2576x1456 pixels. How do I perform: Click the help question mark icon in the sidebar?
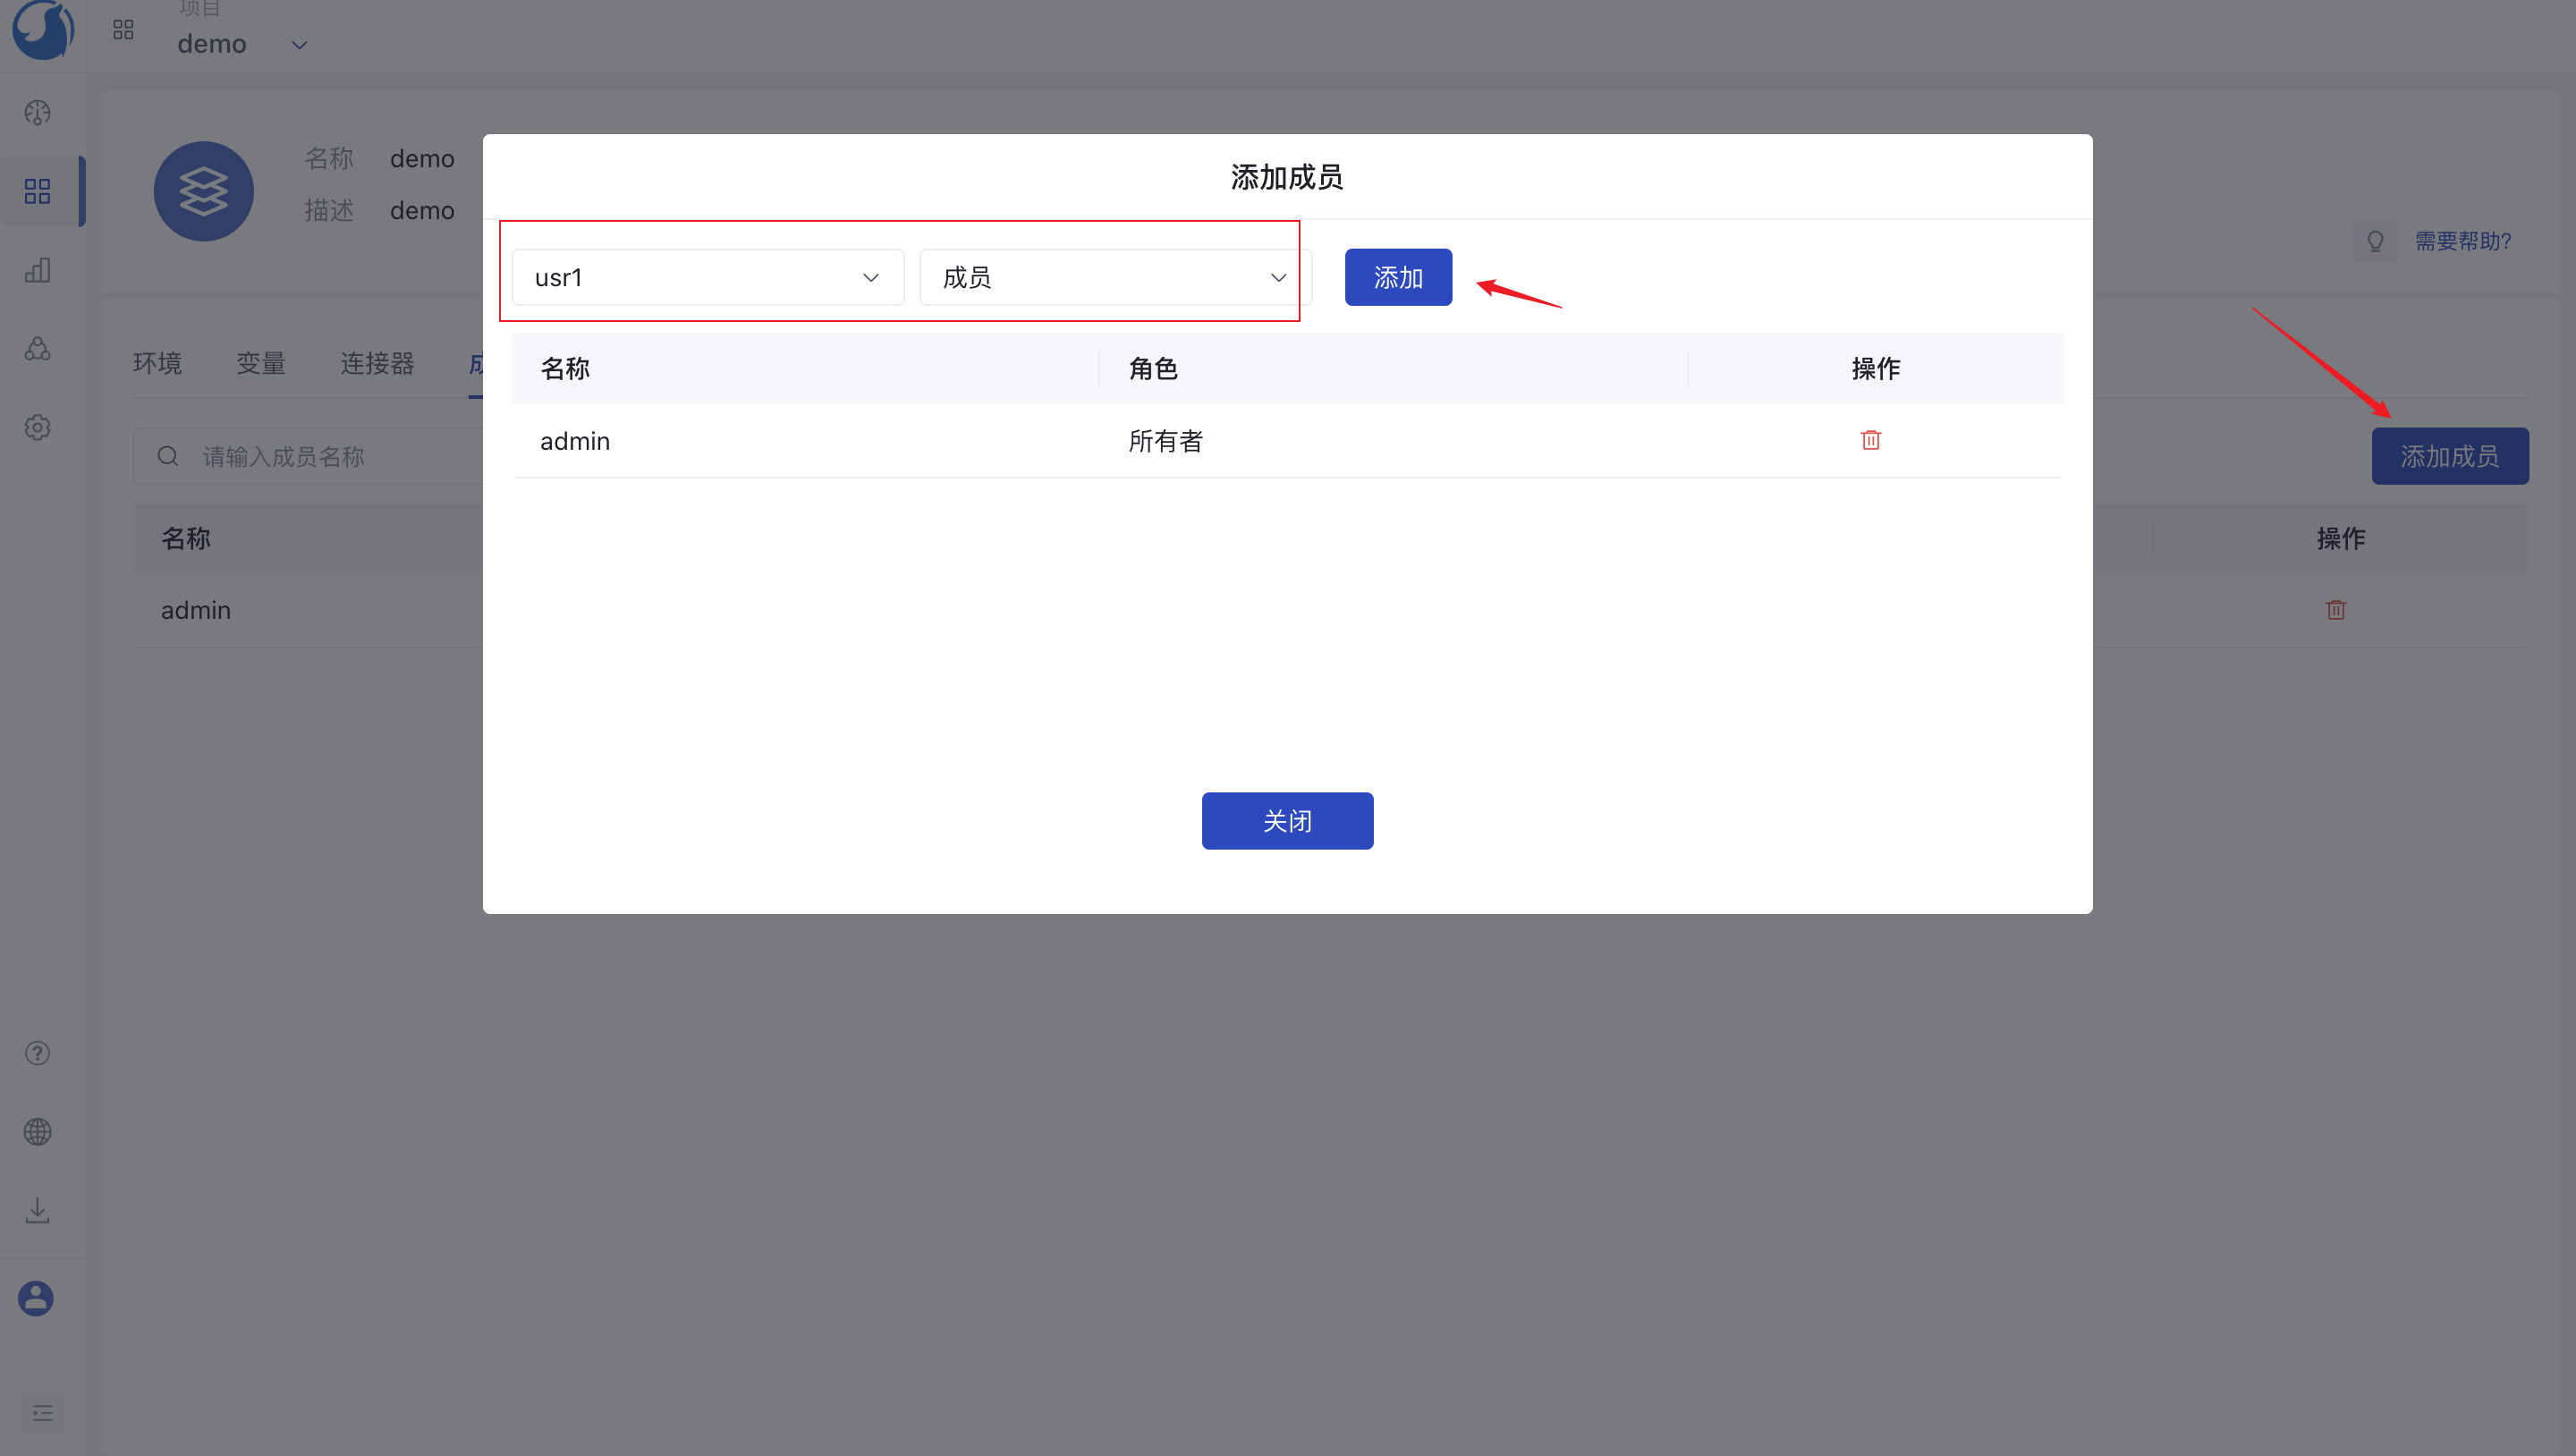38,1053
